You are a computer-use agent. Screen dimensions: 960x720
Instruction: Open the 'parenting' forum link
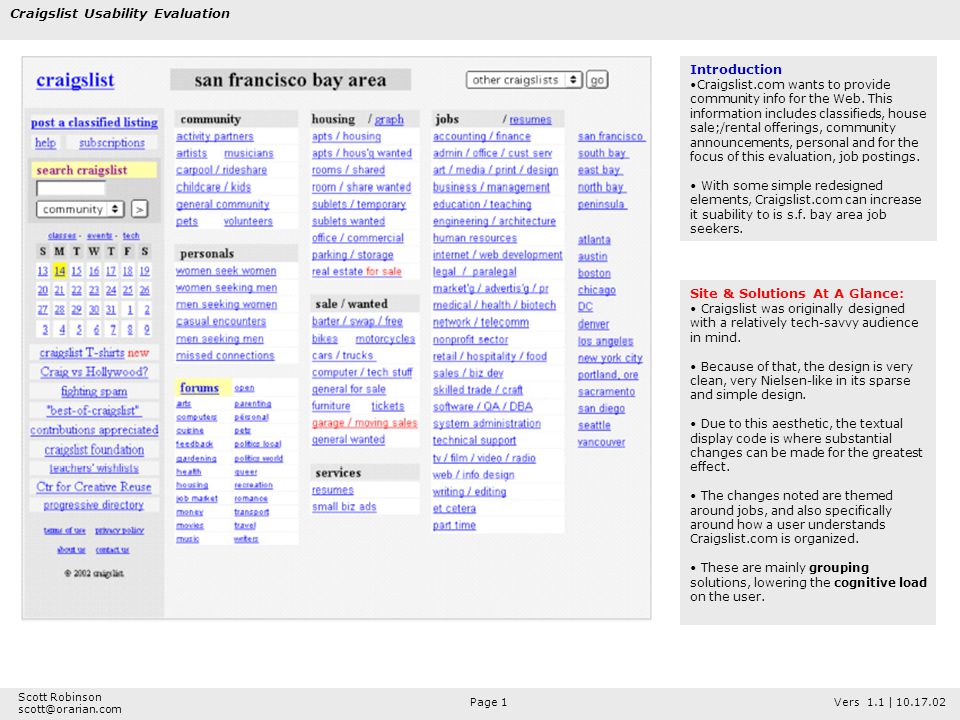pyautogui.click(x=253, y=404)
